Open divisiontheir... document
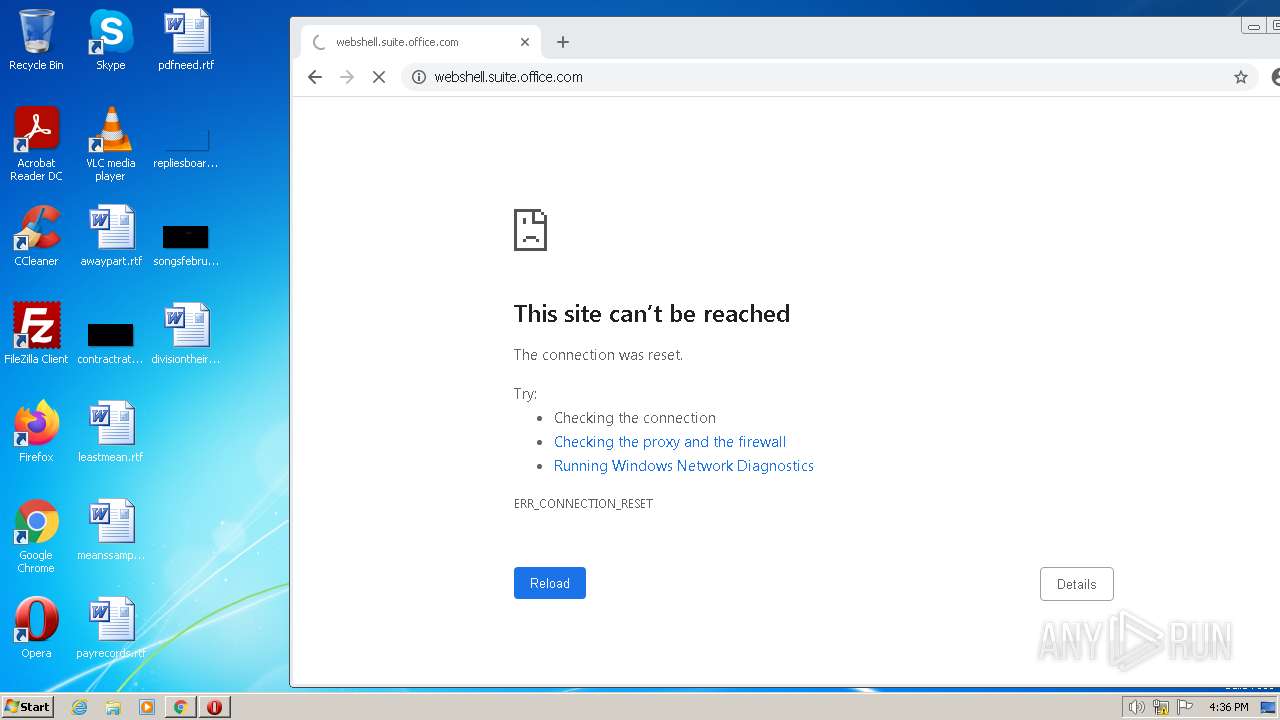Viewport: 1280px width, 720px height. point(186,334)
